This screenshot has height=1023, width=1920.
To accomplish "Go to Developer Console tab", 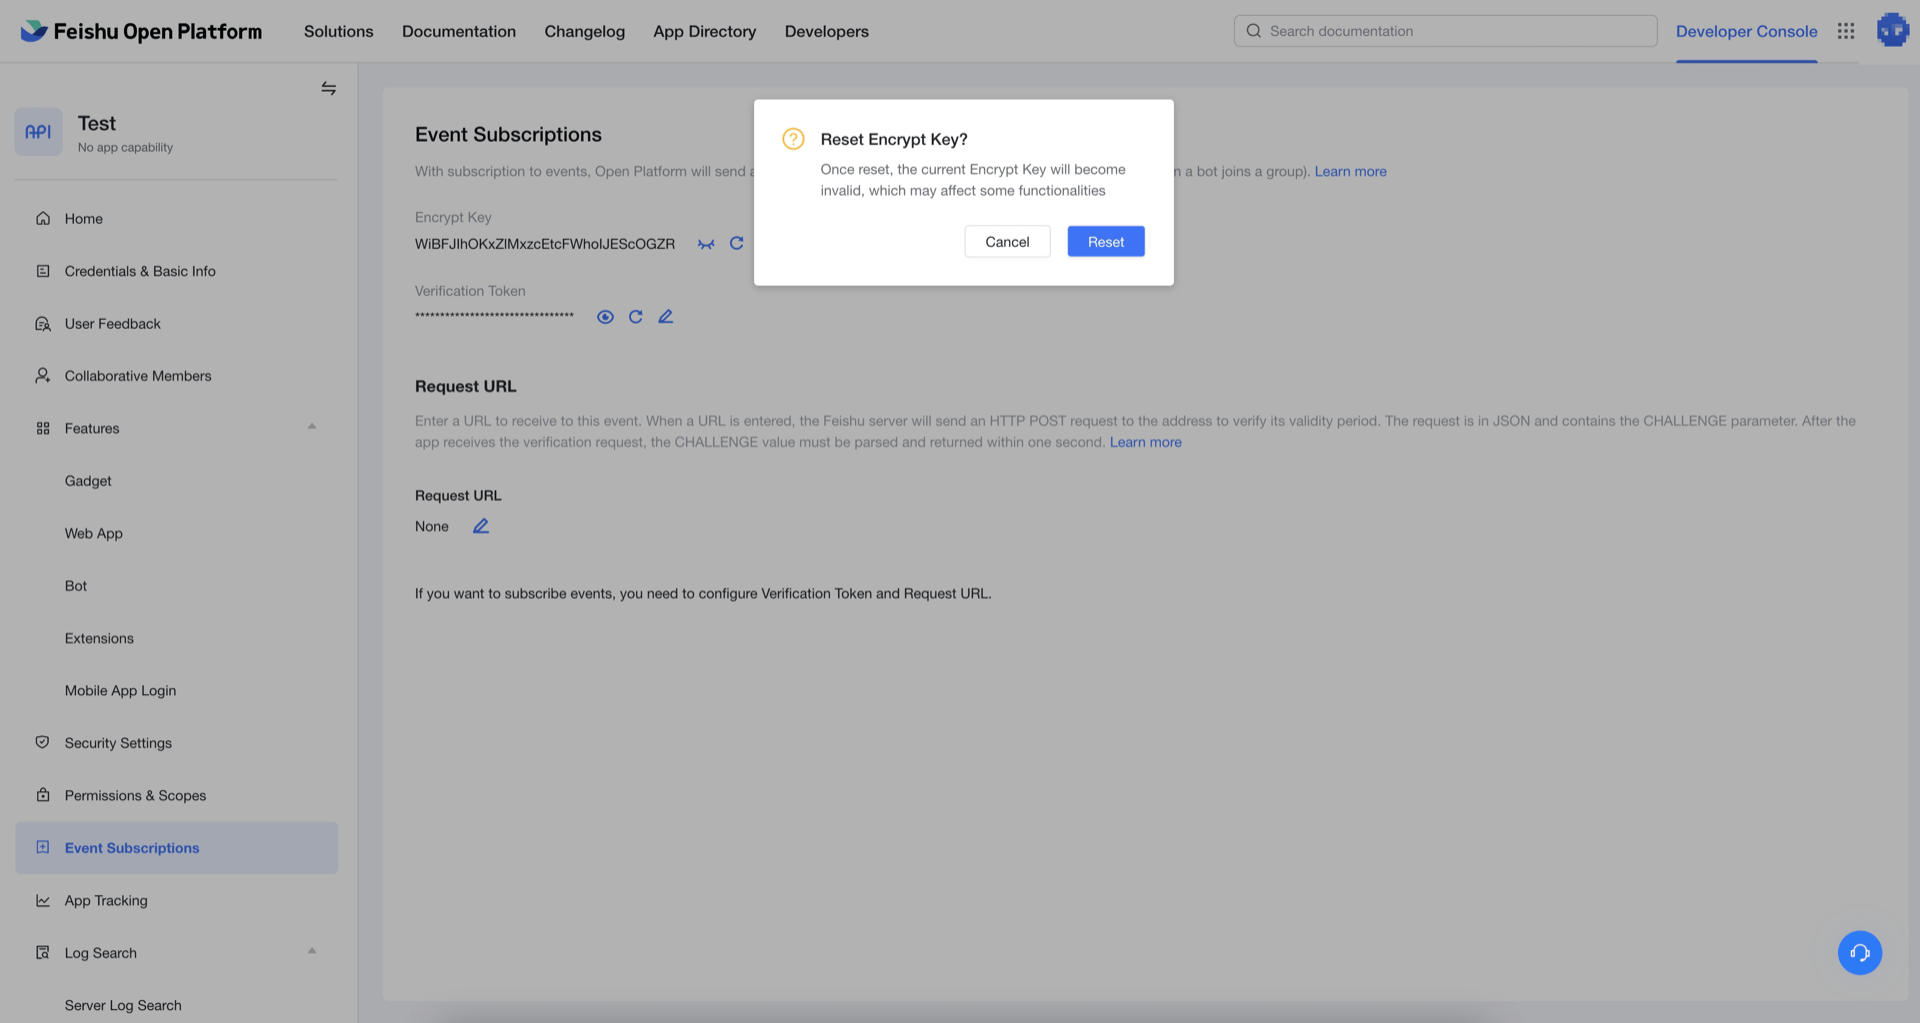I will pyautogui.click(x=1746, y=31).
